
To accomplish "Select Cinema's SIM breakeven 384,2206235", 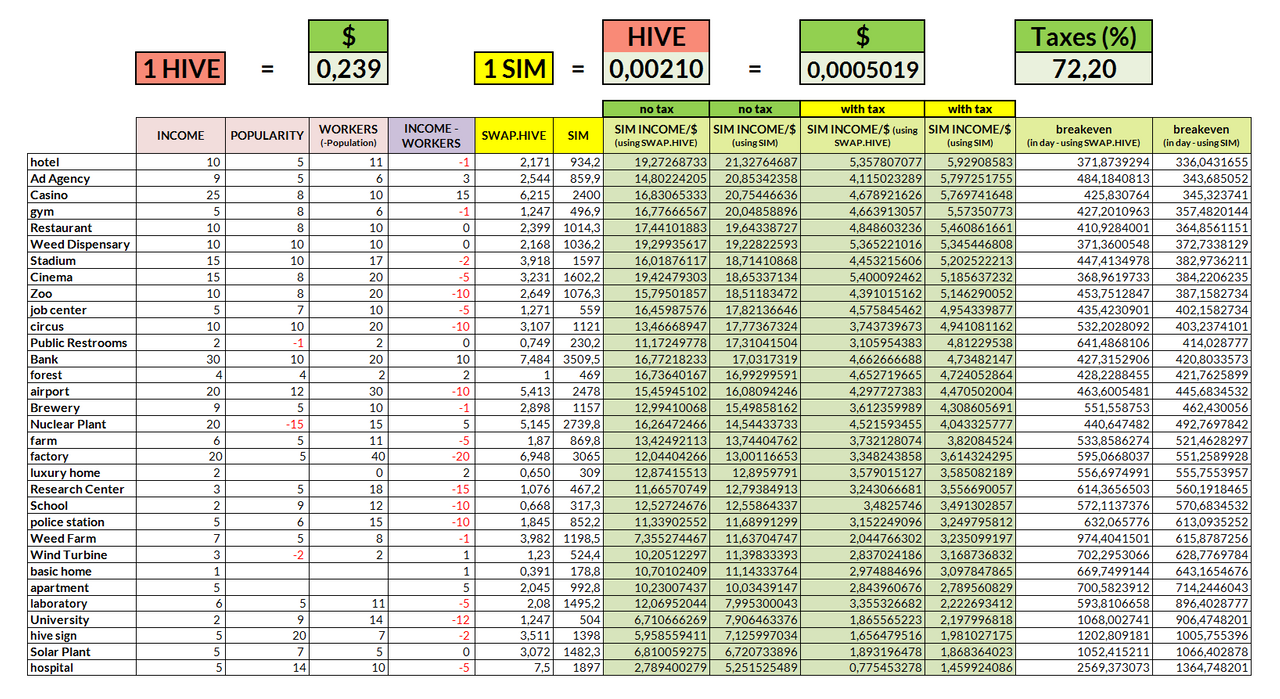I will (x=1202, y=277).
